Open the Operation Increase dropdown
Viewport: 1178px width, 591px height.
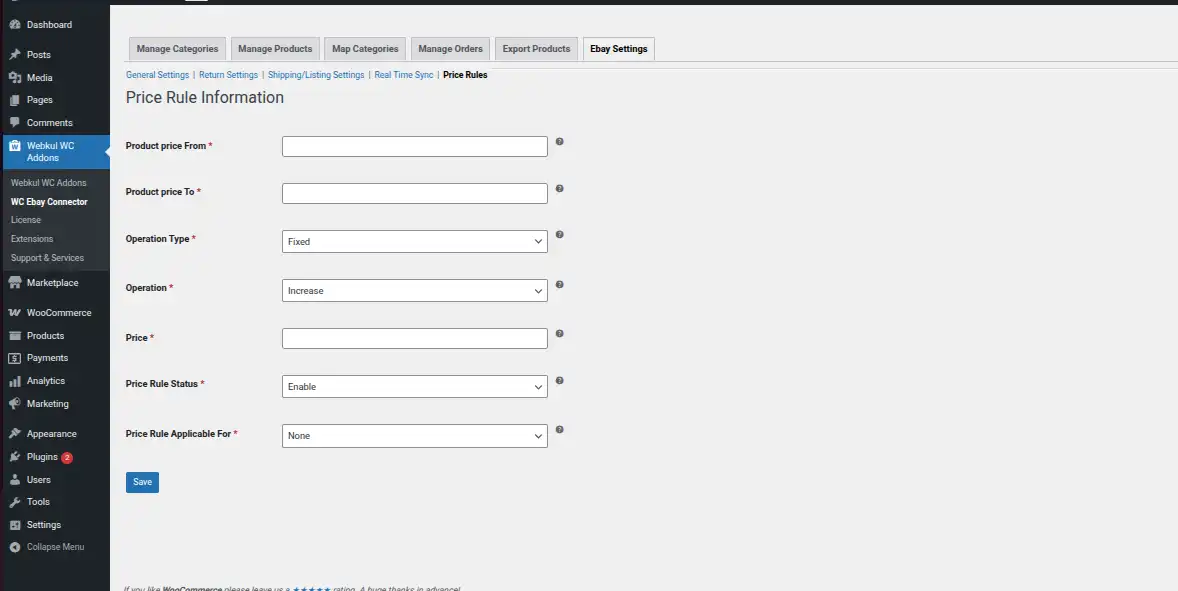(414, 291)
